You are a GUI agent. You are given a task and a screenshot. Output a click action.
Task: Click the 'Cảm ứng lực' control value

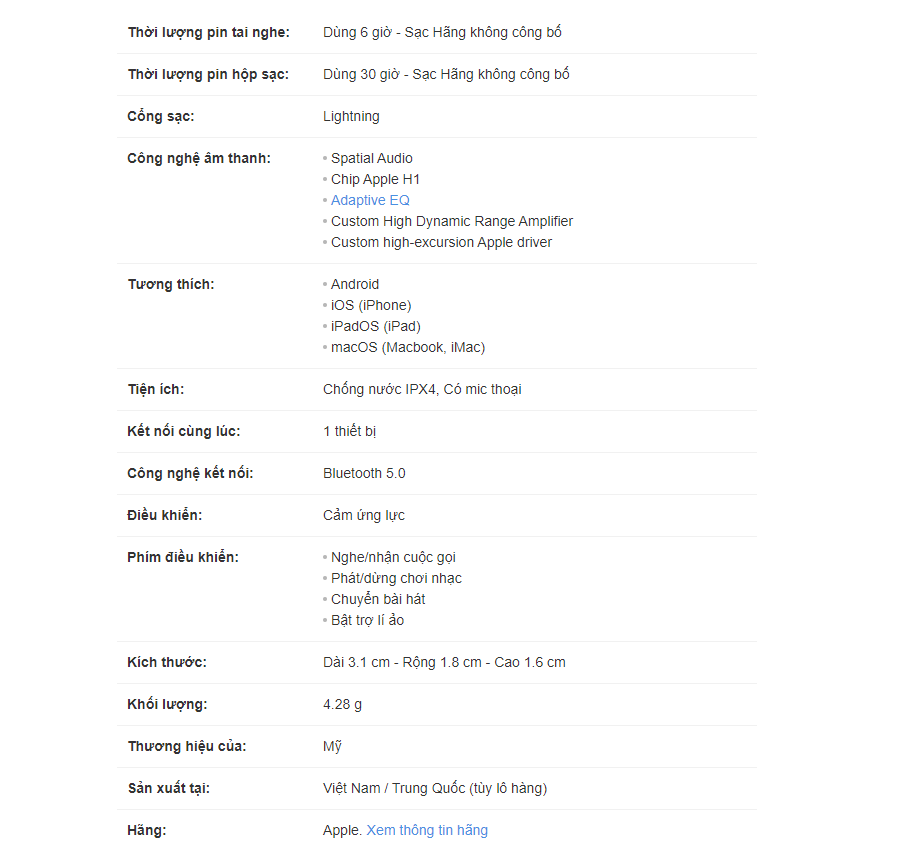(x=364, y=515)
